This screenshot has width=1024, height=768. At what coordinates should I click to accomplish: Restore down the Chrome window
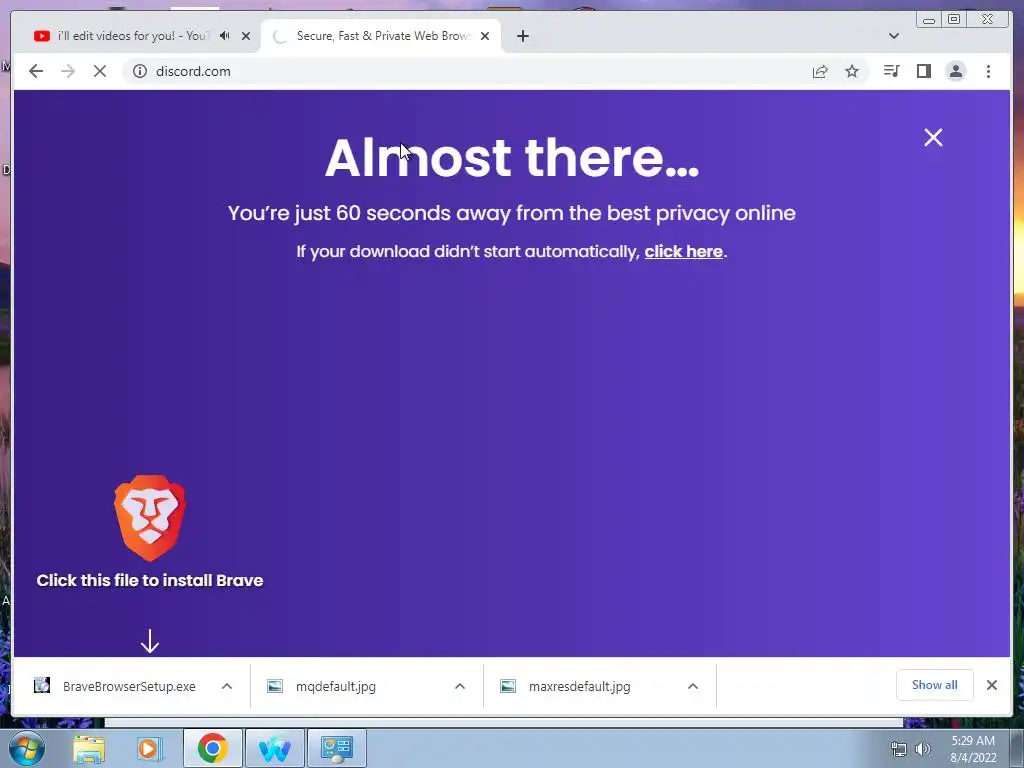pyautogui.click(x=953, y=20)
